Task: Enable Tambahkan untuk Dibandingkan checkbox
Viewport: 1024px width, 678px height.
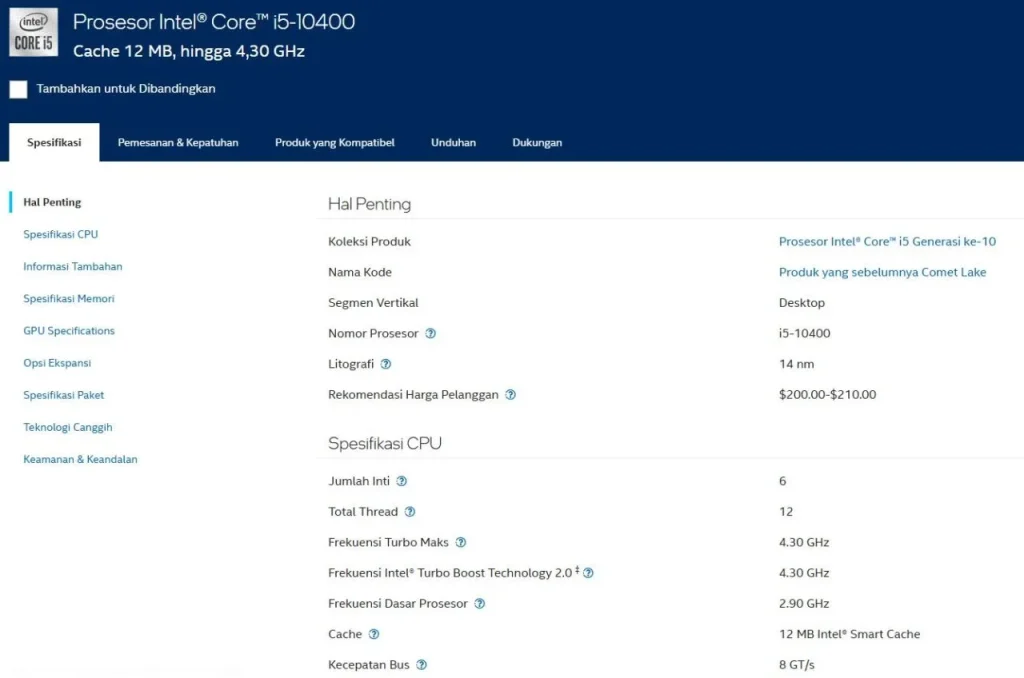Action: pos(17,89)
